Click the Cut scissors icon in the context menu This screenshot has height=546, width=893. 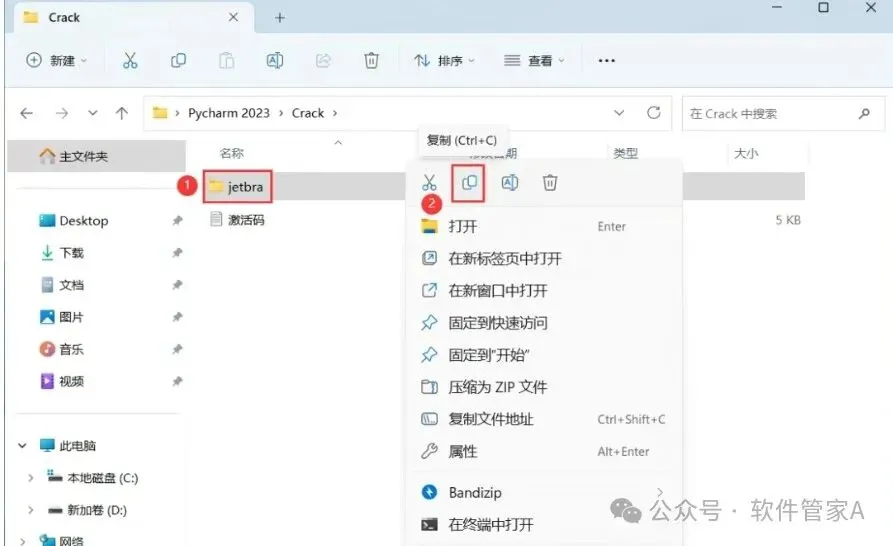coord(429,183)
